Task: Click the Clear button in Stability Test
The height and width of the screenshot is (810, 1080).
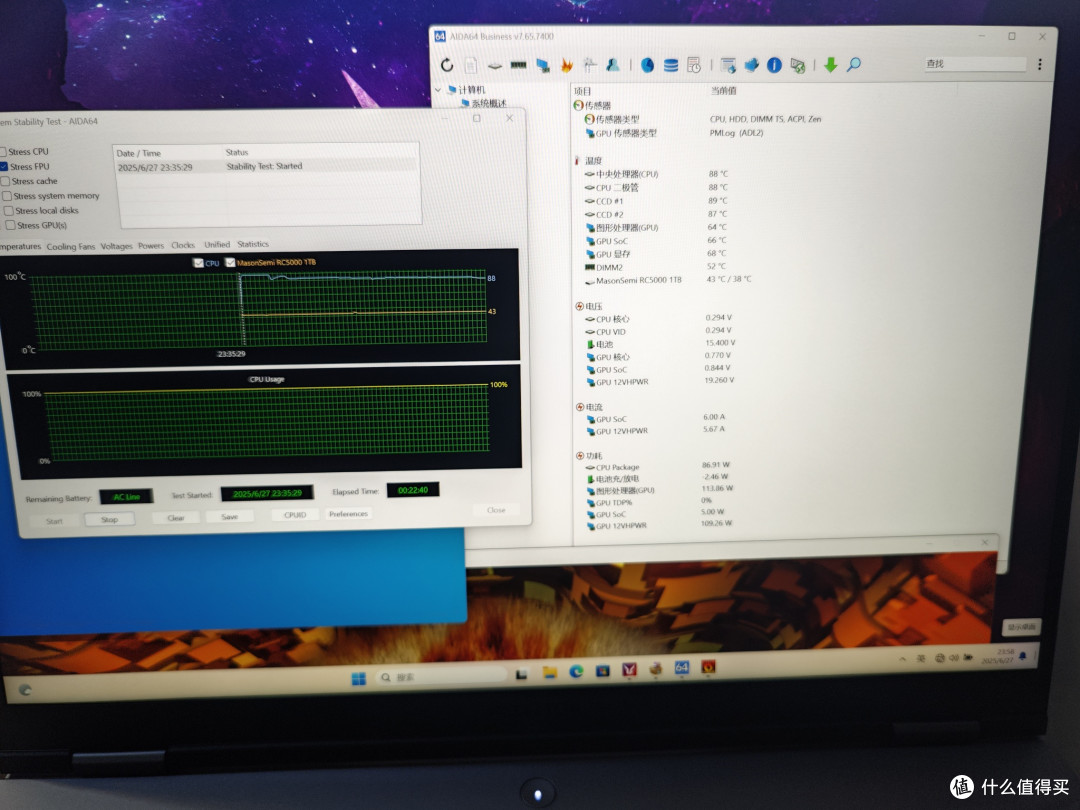Action: [176, 517]
